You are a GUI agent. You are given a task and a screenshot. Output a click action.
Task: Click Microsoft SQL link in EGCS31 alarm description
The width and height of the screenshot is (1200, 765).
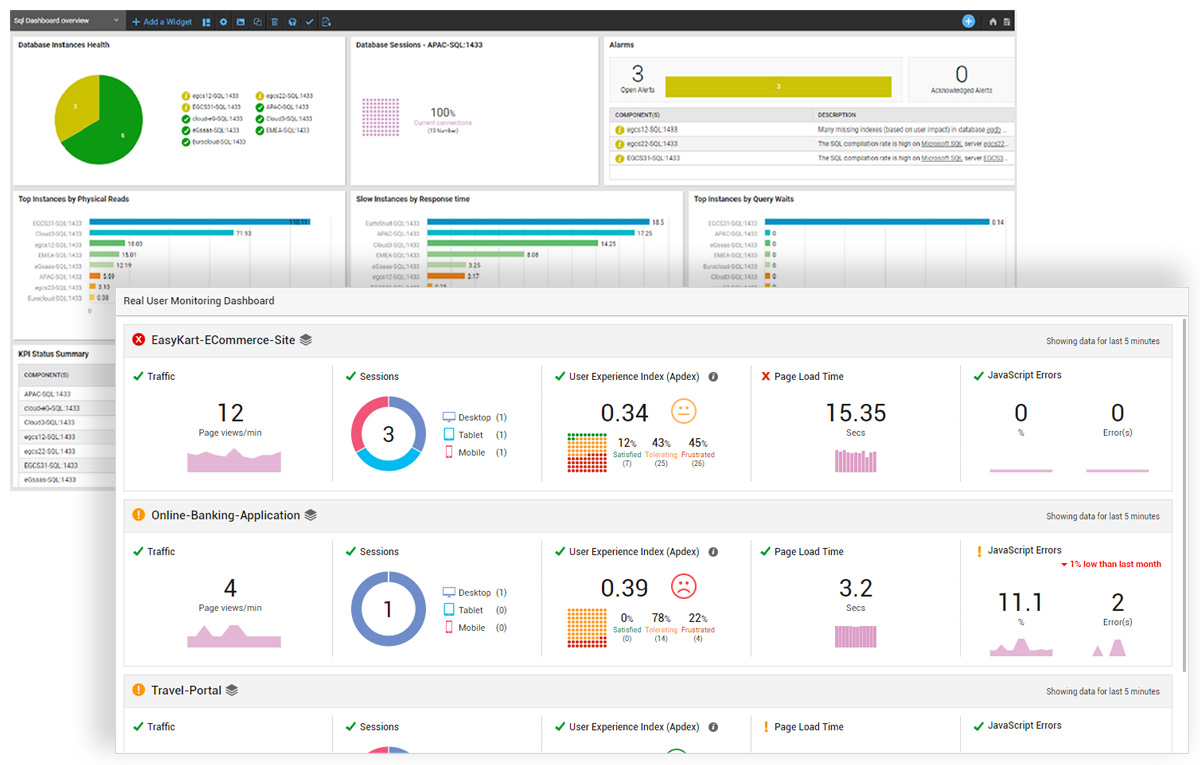click(940, 157)
